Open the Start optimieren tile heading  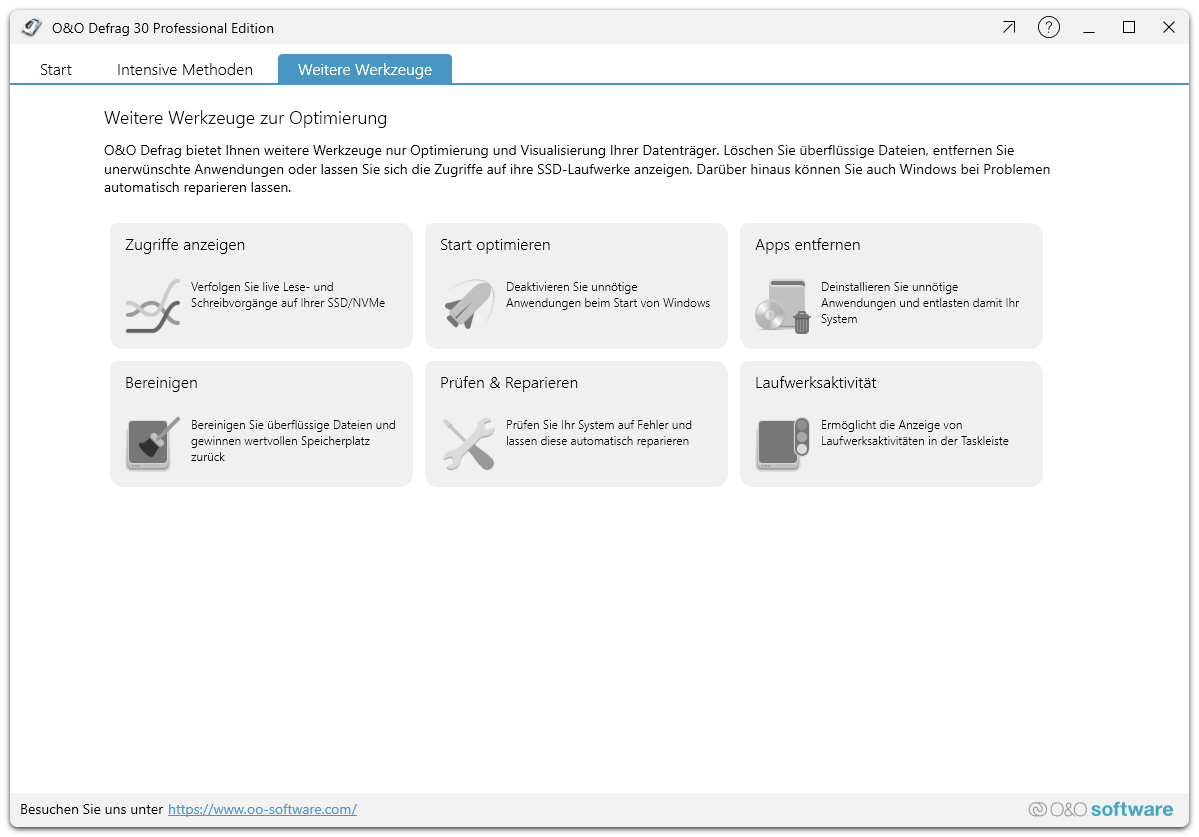495,245
